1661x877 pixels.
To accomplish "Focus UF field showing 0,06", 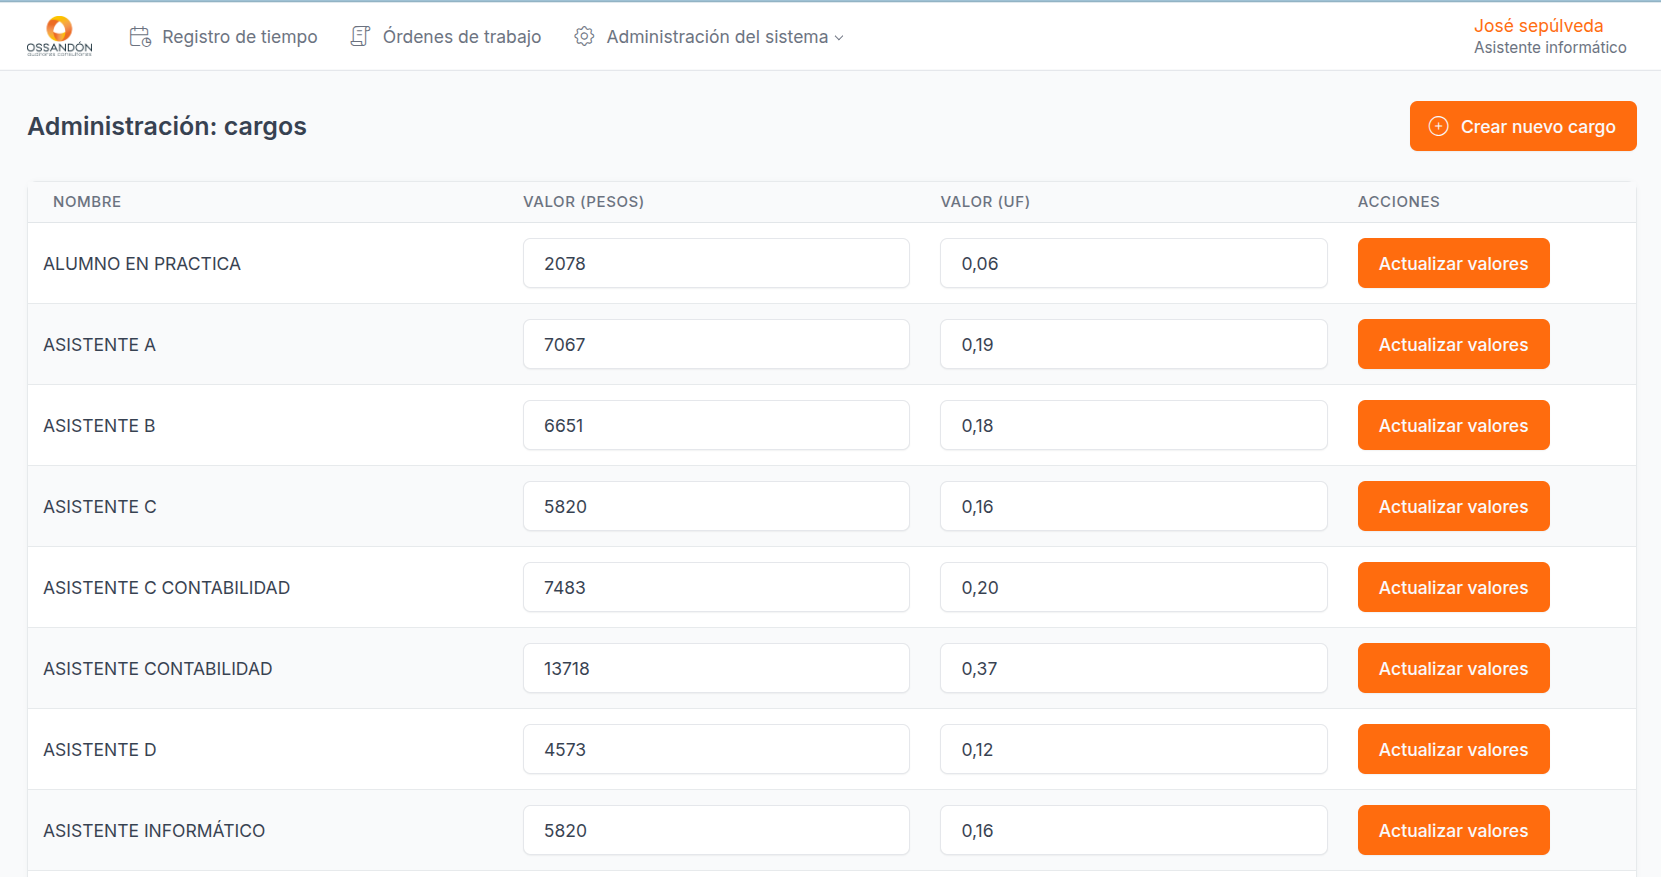I will [x=1134, y=263].
